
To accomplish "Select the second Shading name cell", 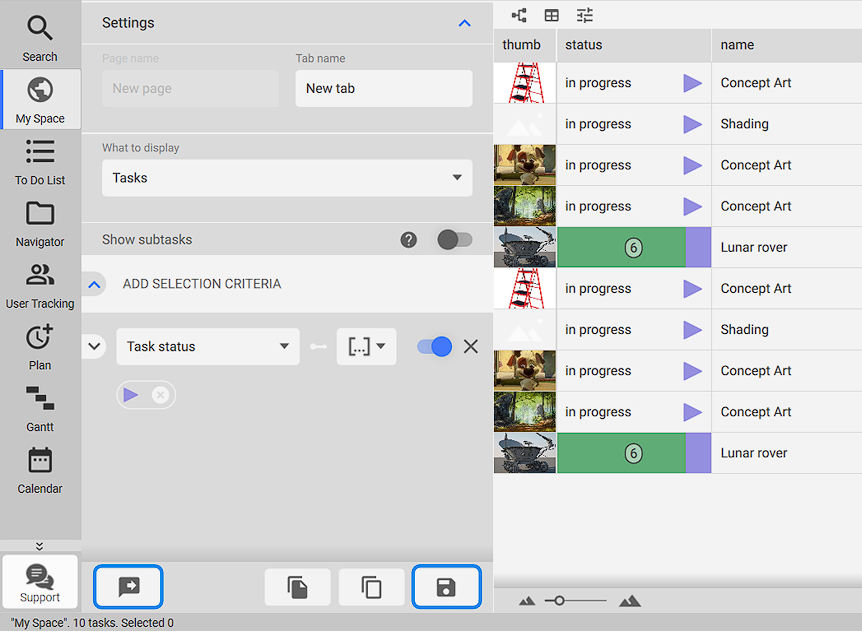I will click(787, 330).
